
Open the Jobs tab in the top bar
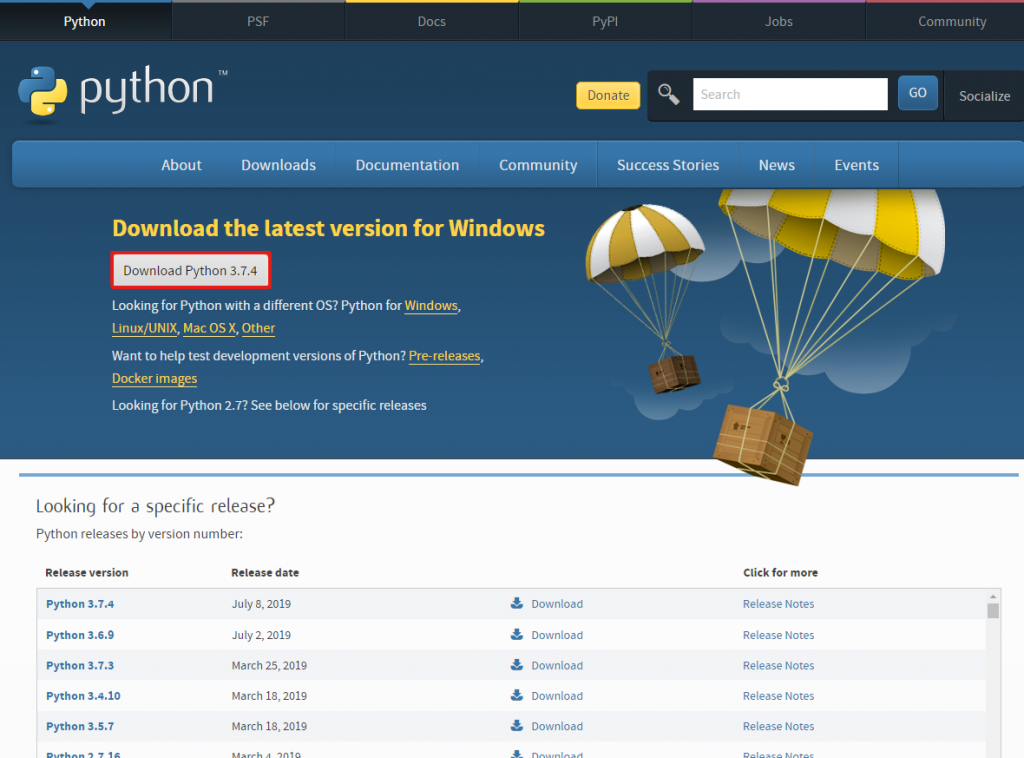point(778,22)
